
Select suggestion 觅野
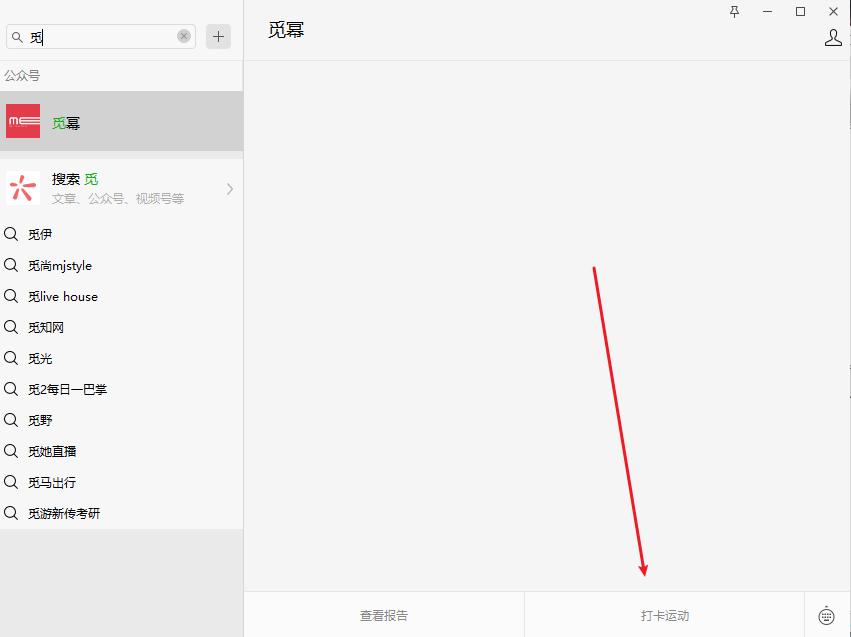click(x=122, y=420)
